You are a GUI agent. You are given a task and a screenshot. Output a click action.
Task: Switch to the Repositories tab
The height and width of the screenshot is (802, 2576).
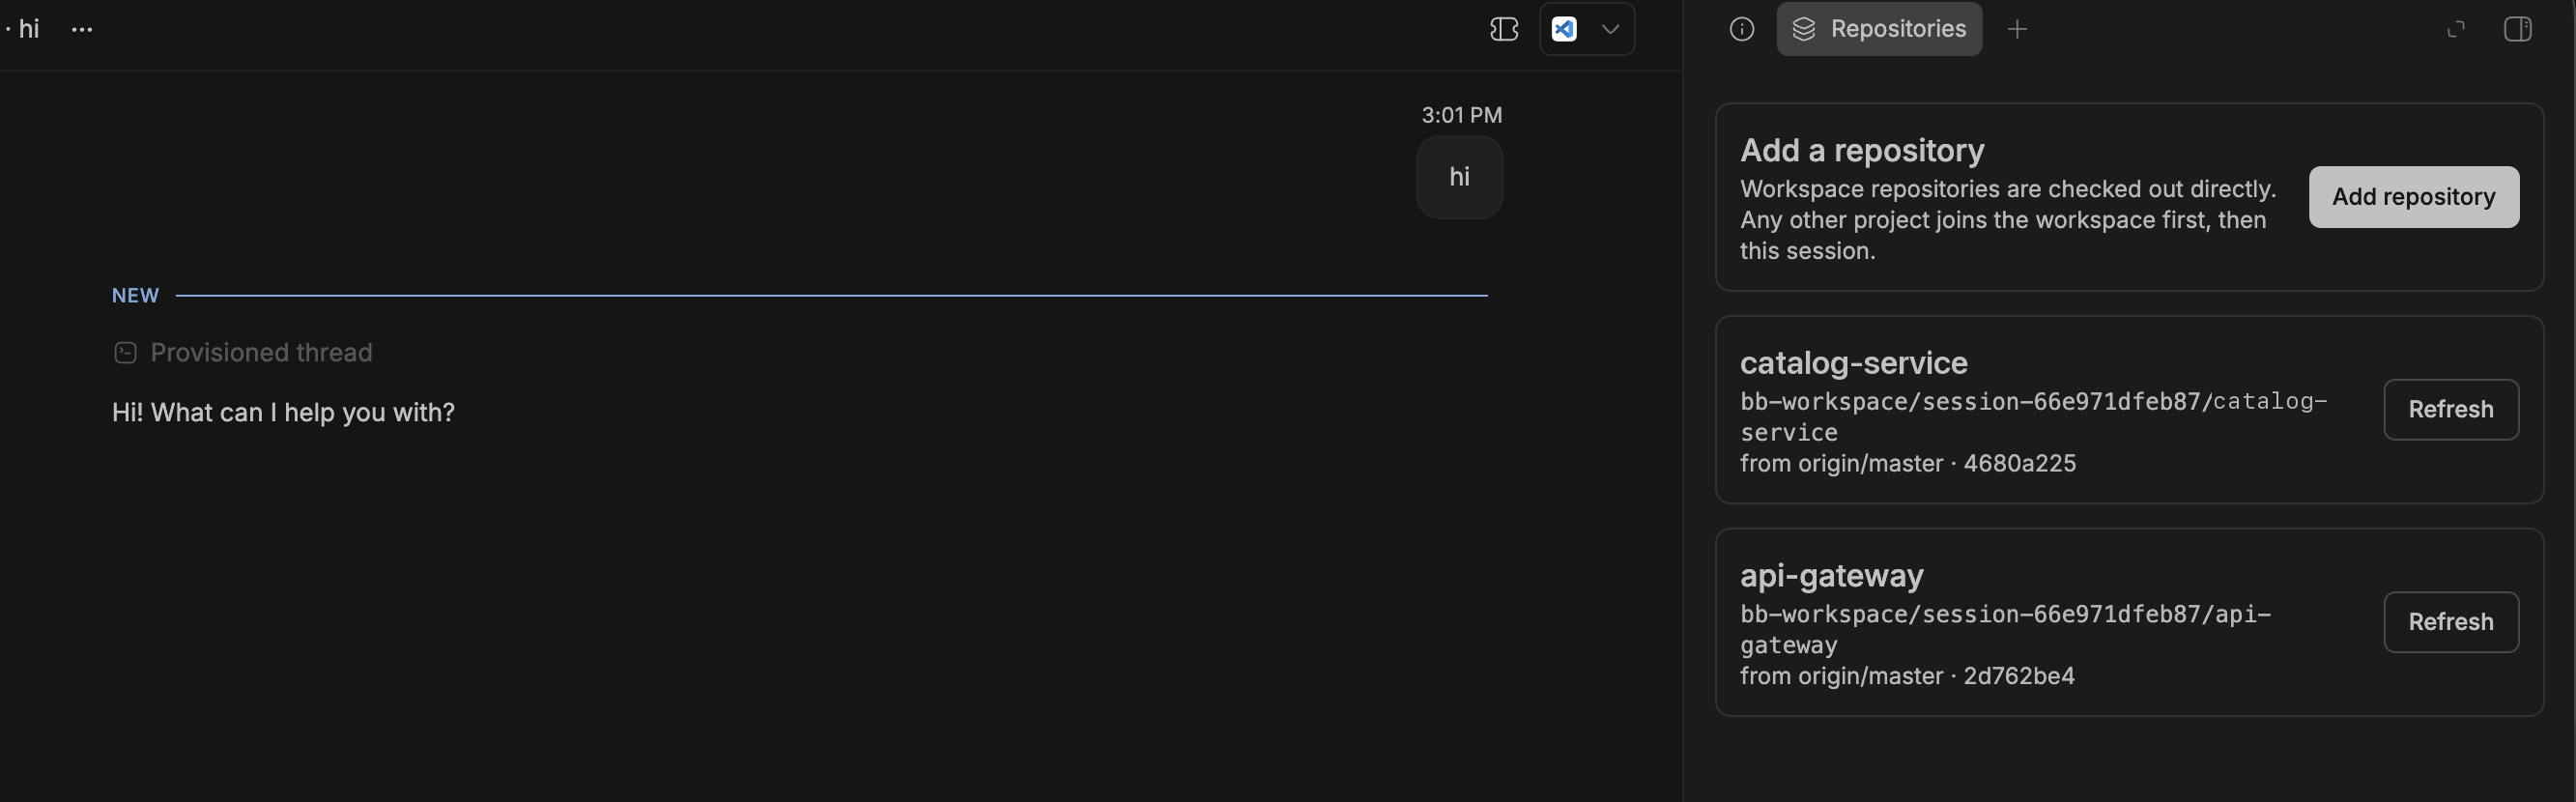tap(1879, 29)
